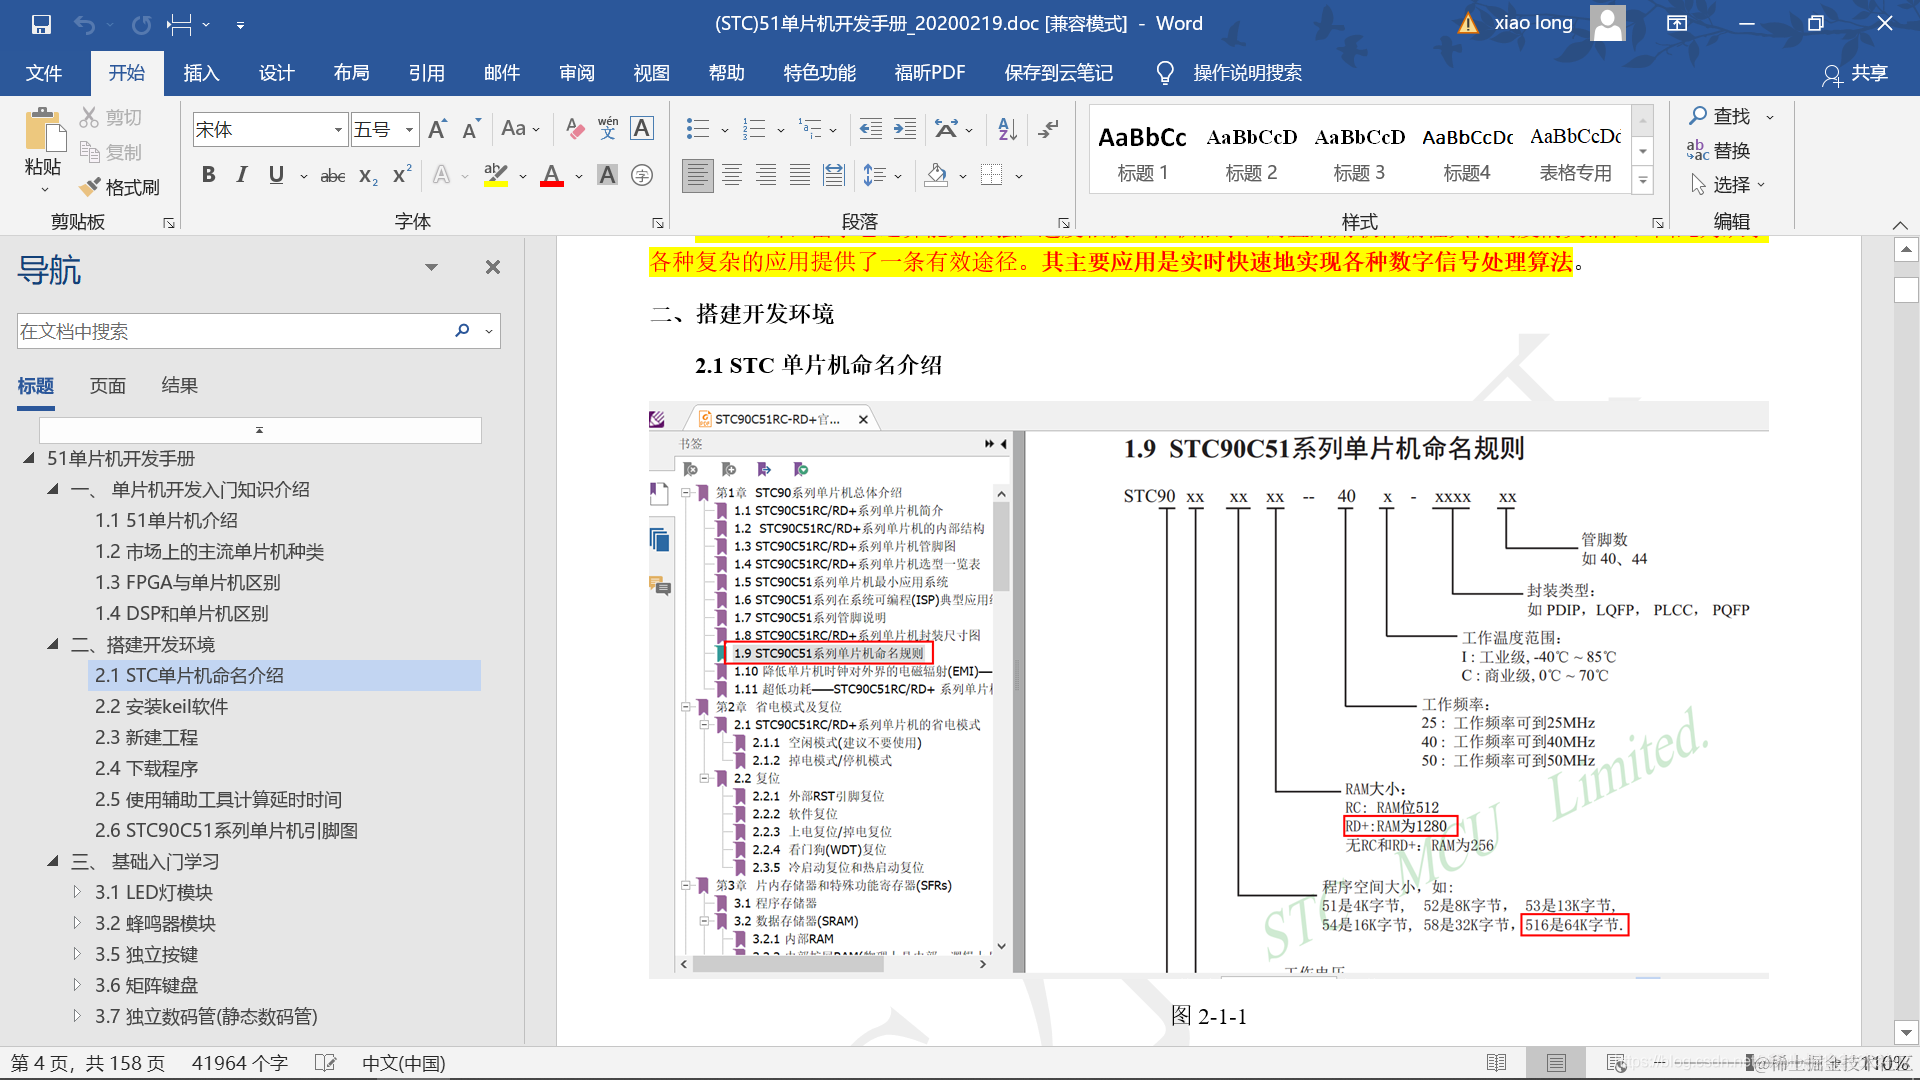Open the font name dropdown
Viewport: 1920px width, 1080px height.
[338, 130]
